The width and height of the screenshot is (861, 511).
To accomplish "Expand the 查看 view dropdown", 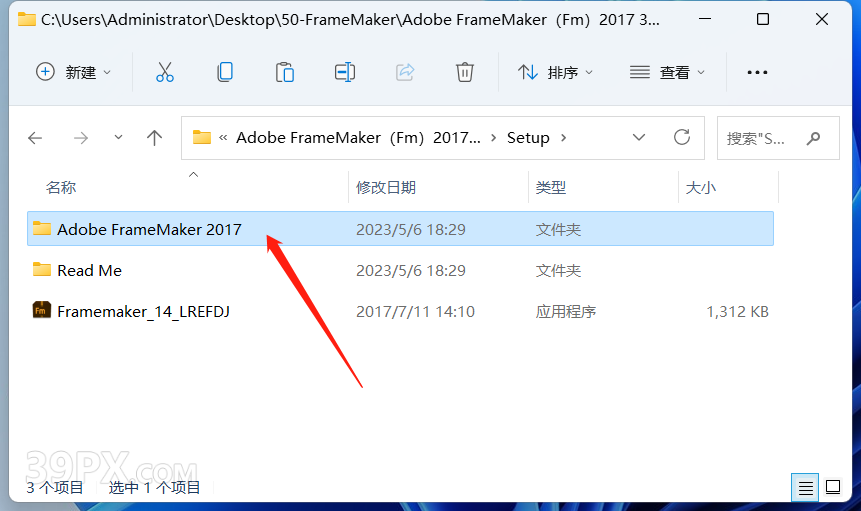I will coord(667,72).
